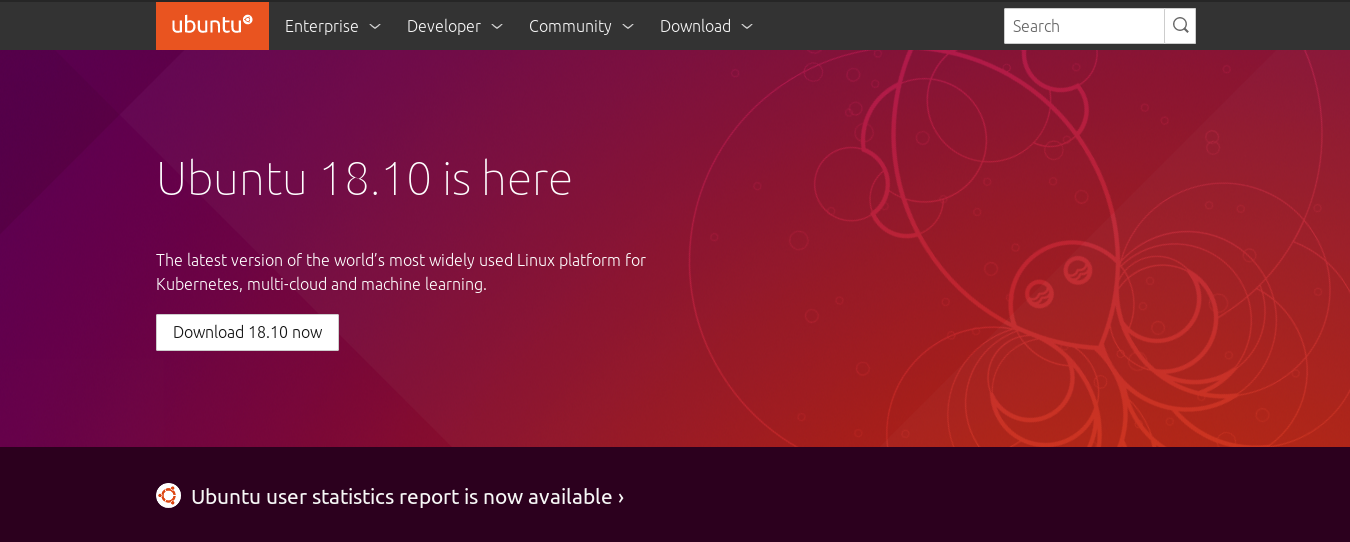Click the search magnifier icon
This screenshot has height=542, width=1350.
1180,26
